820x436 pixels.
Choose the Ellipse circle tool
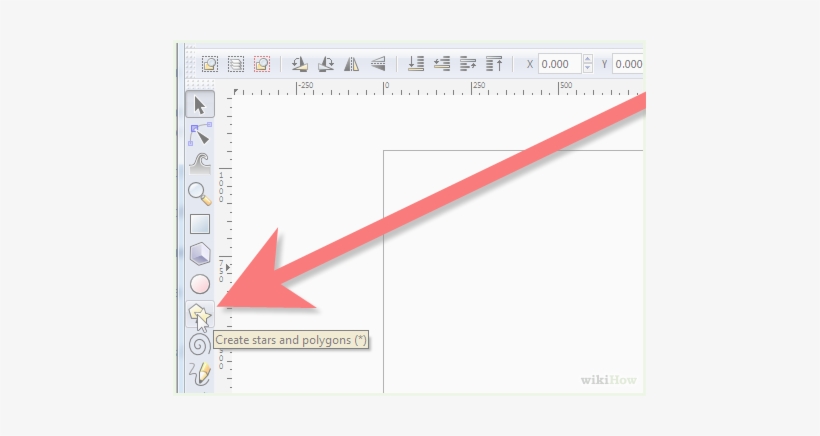pyautogui.click(x=200, y=284)
